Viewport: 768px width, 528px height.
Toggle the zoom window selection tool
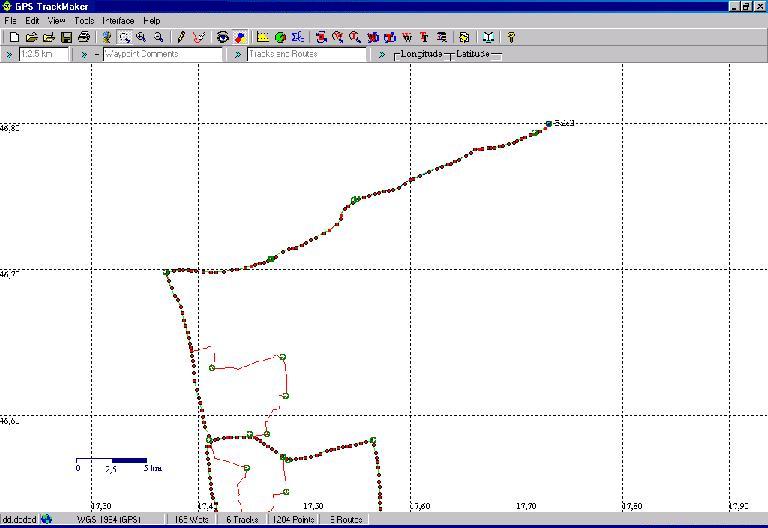click(124, 37)
